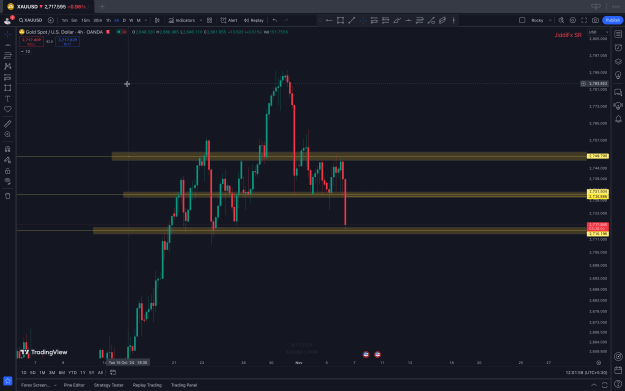Screen dimensions: 625x391
Task: Click the red Sell price button
Action: [x=31, y=41]
